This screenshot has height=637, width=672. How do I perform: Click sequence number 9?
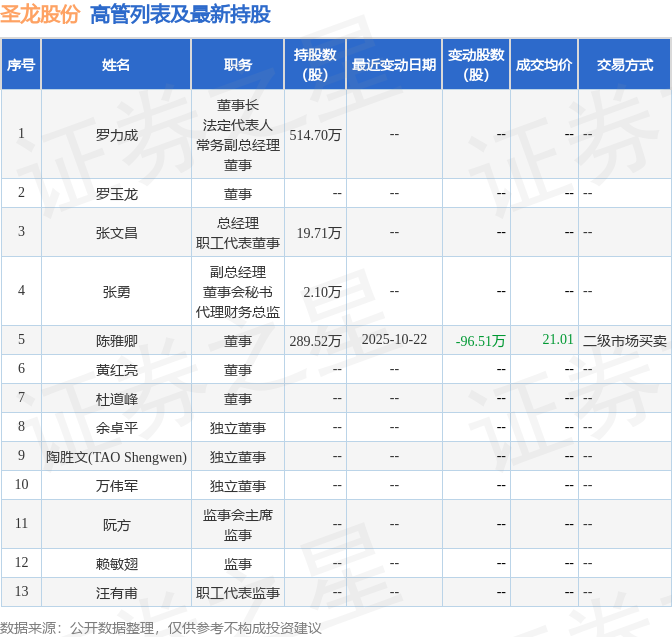tap(21, 455)
